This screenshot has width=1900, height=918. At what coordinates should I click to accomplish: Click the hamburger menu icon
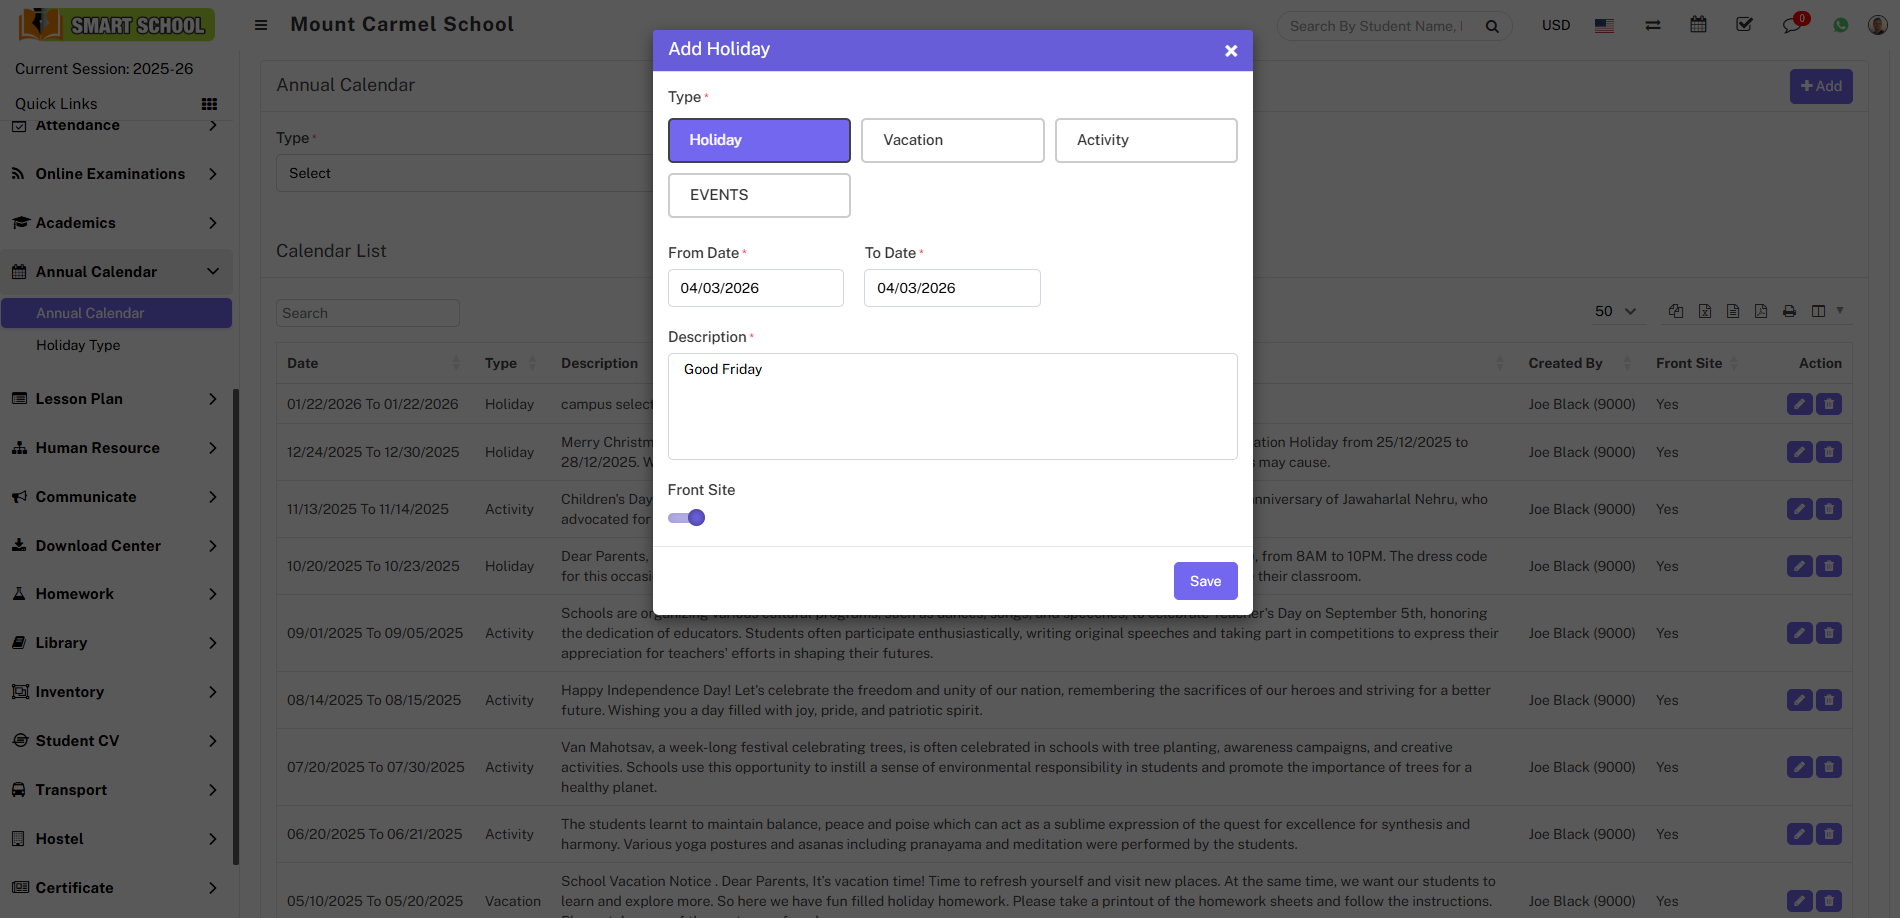(261, 25)
